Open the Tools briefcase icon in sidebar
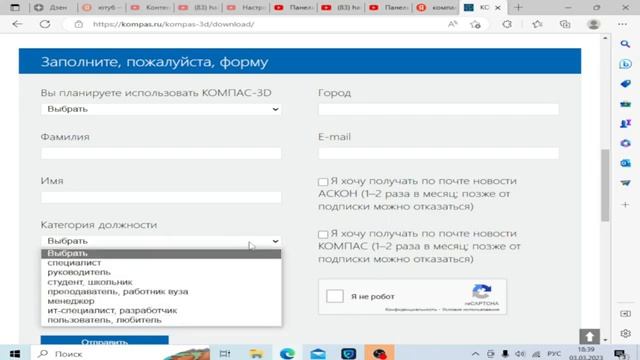The width and height of the screenshot is (640, 360). 625,104
